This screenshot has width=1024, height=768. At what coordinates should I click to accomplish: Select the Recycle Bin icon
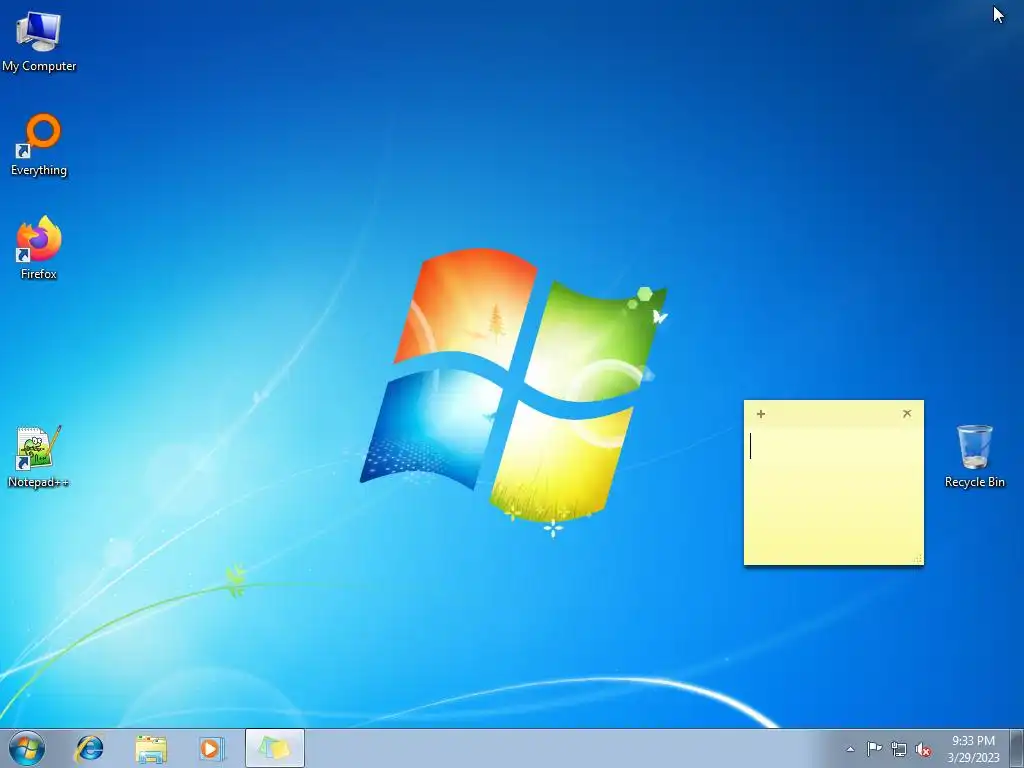coord(974,456)
